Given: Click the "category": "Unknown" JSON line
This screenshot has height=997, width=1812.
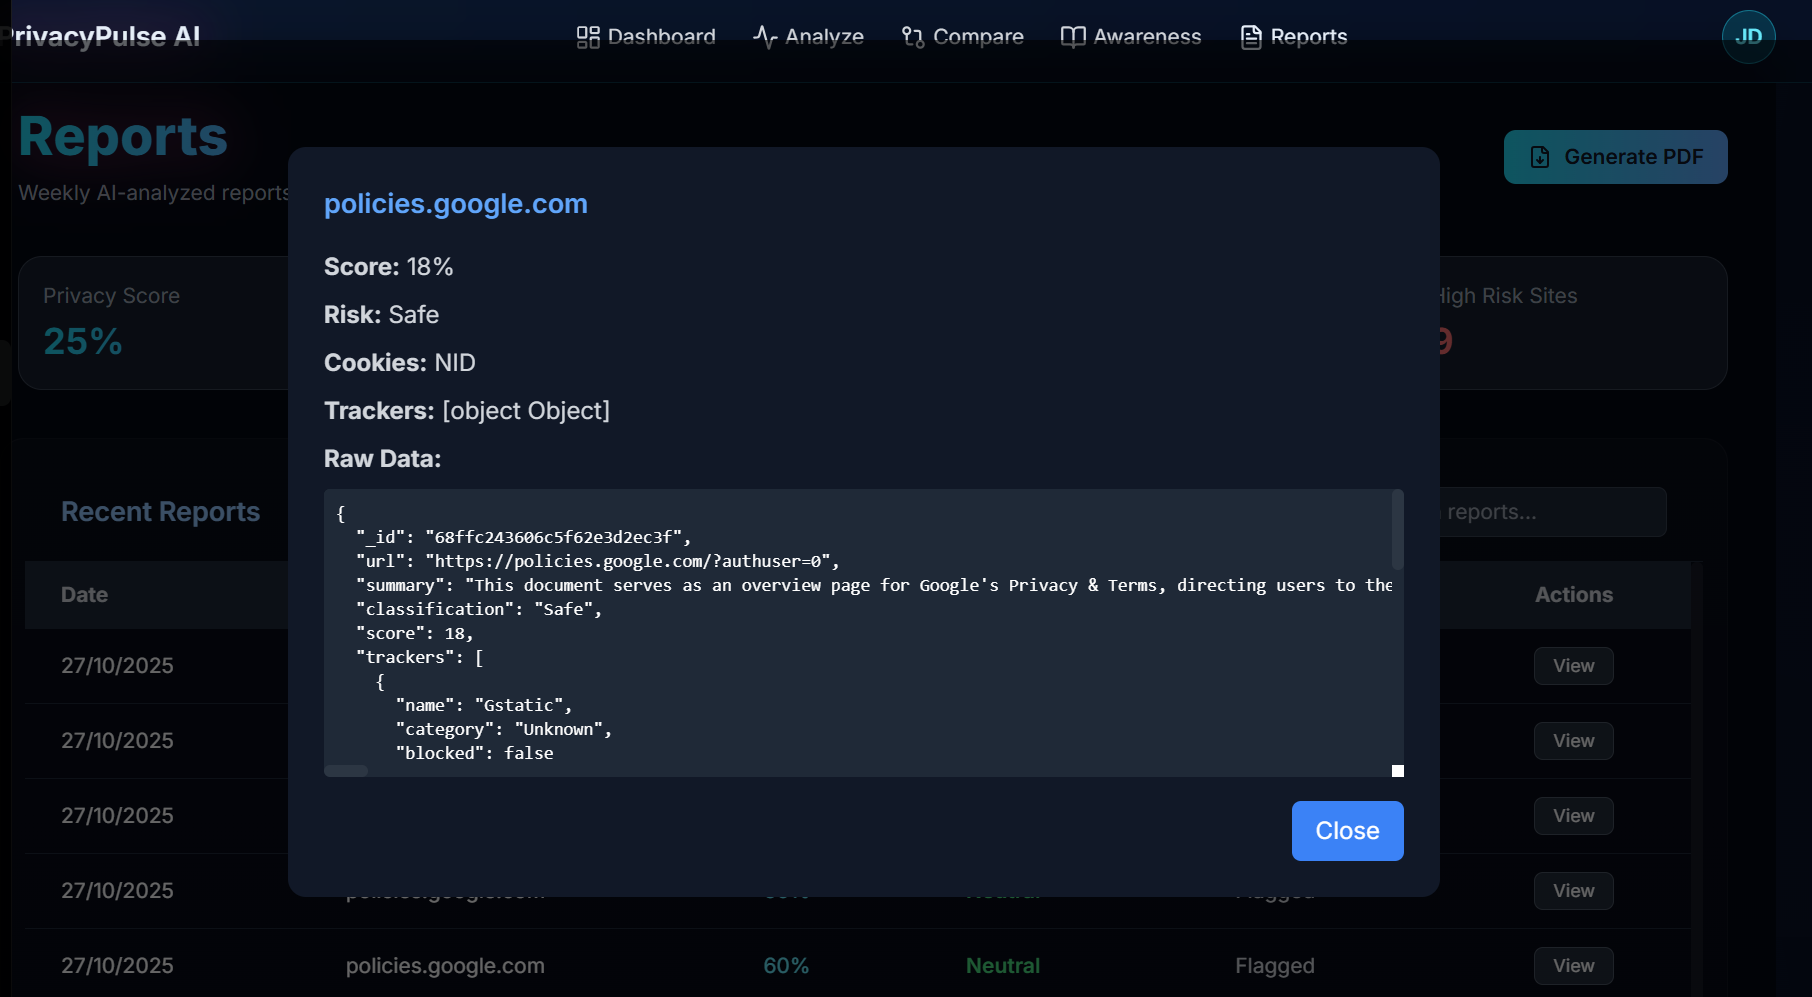Looking at the screenshot, I should tap(504, 730).
